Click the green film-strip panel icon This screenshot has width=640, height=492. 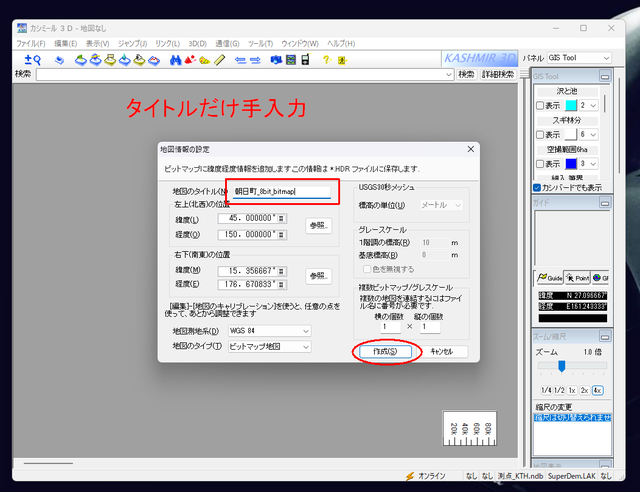click(x=291, y=60)
